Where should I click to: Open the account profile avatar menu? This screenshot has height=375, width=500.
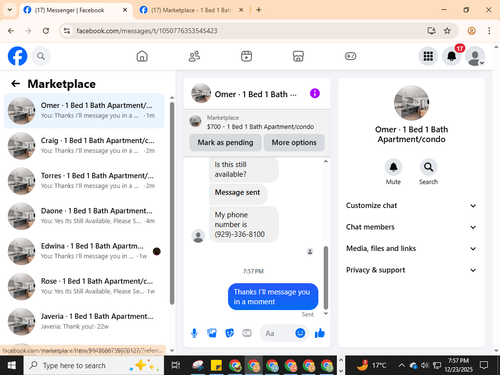tap(475, 56)
